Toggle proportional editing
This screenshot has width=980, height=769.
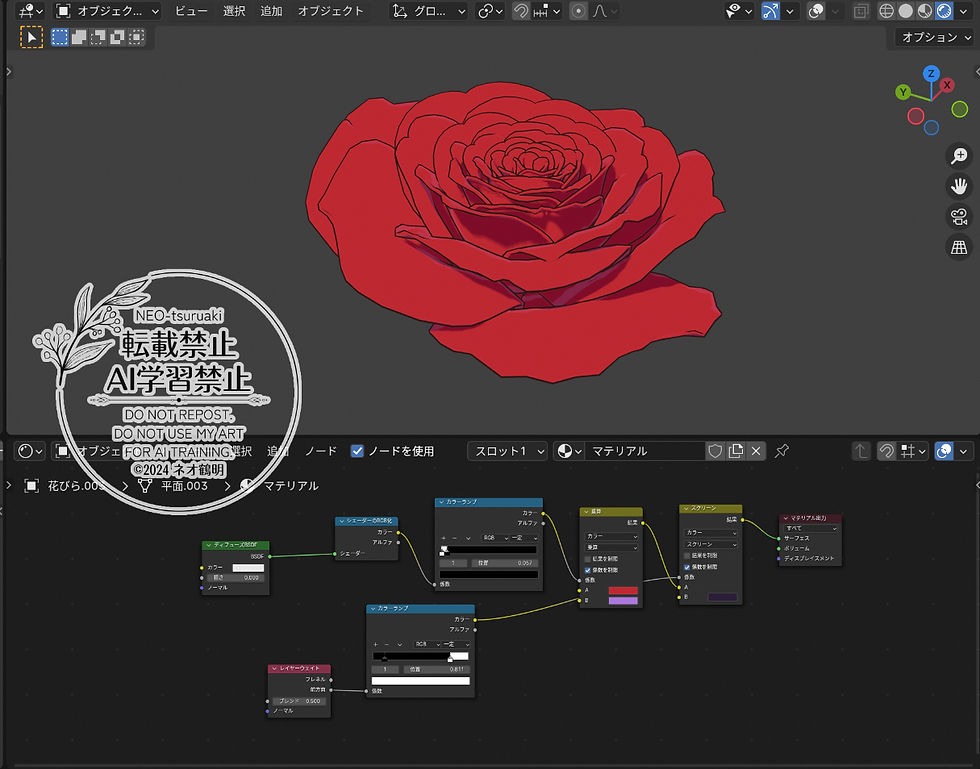[578, 11]
